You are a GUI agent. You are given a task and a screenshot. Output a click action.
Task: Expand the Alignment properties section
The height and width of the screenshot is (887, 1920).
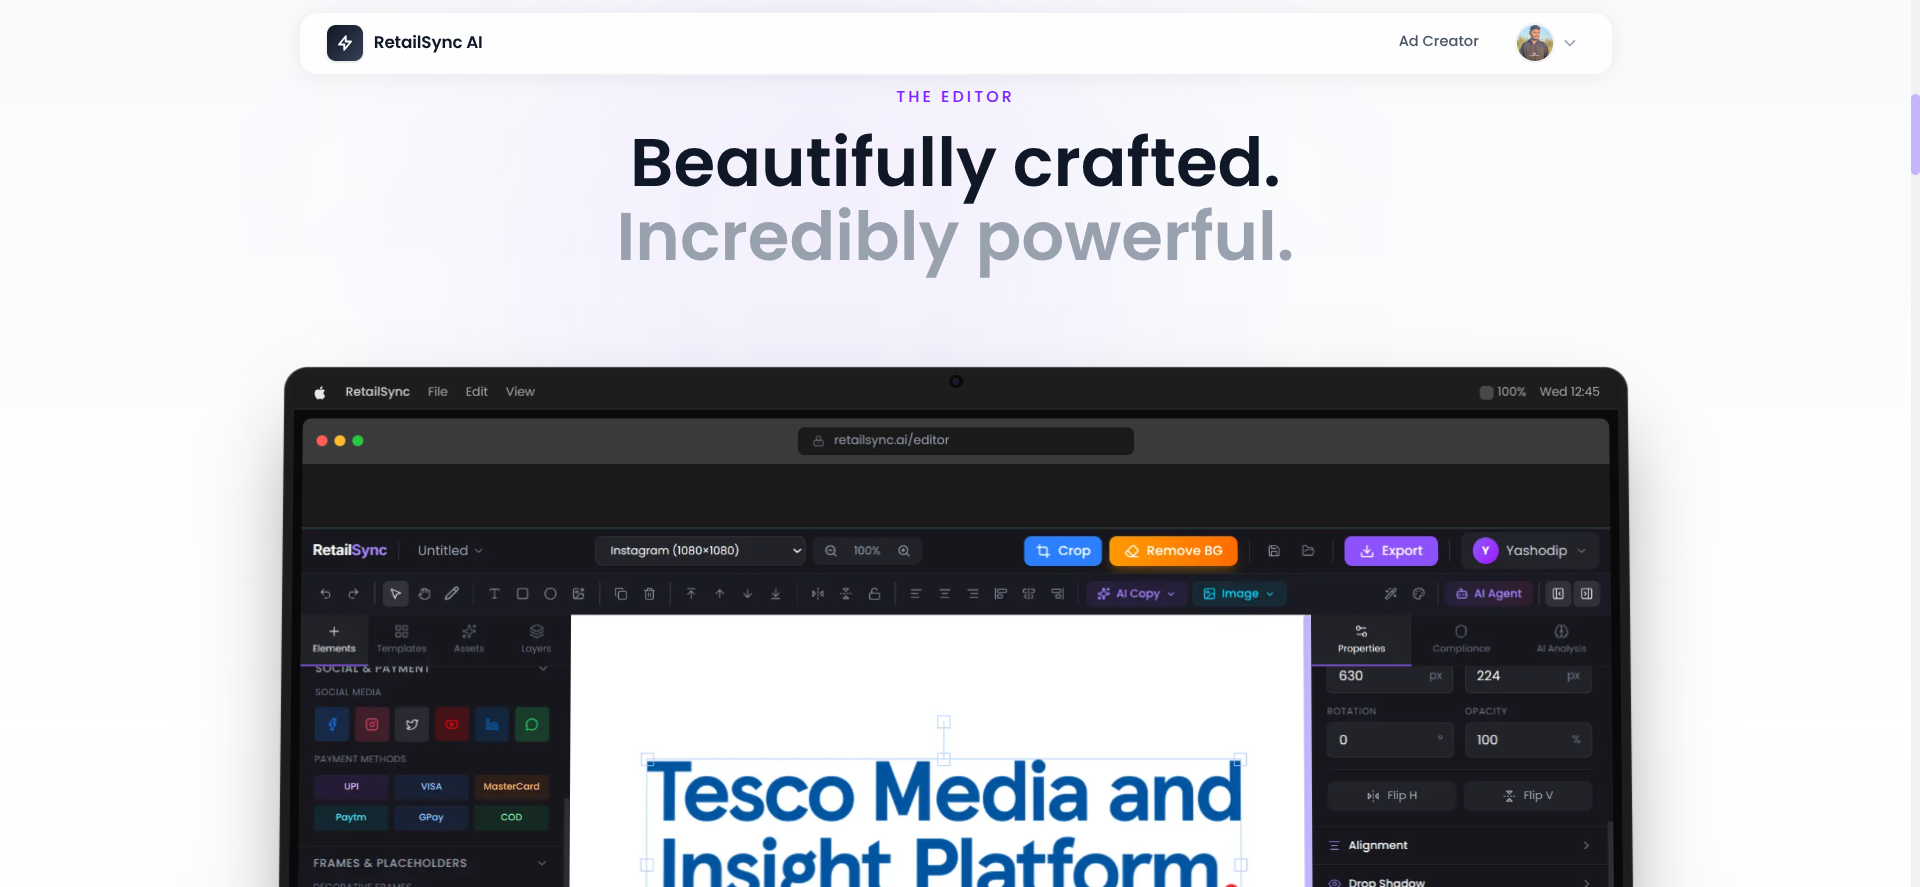pyautogui.click(x=1459, y=846)
